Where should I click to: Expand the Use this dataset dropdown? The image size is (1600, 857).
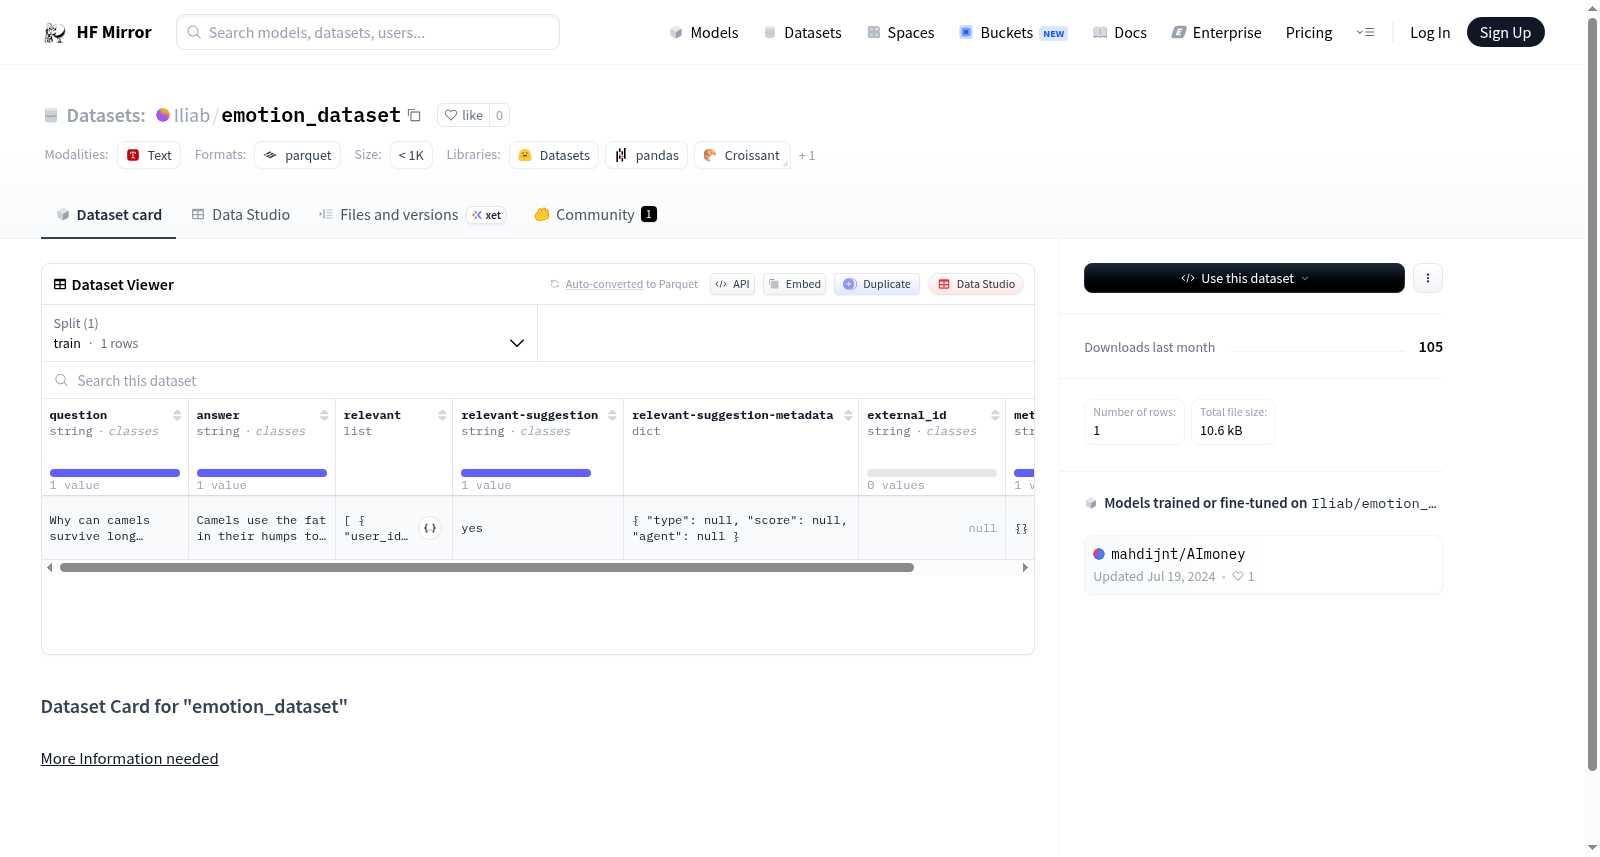tap(1244, 278)
